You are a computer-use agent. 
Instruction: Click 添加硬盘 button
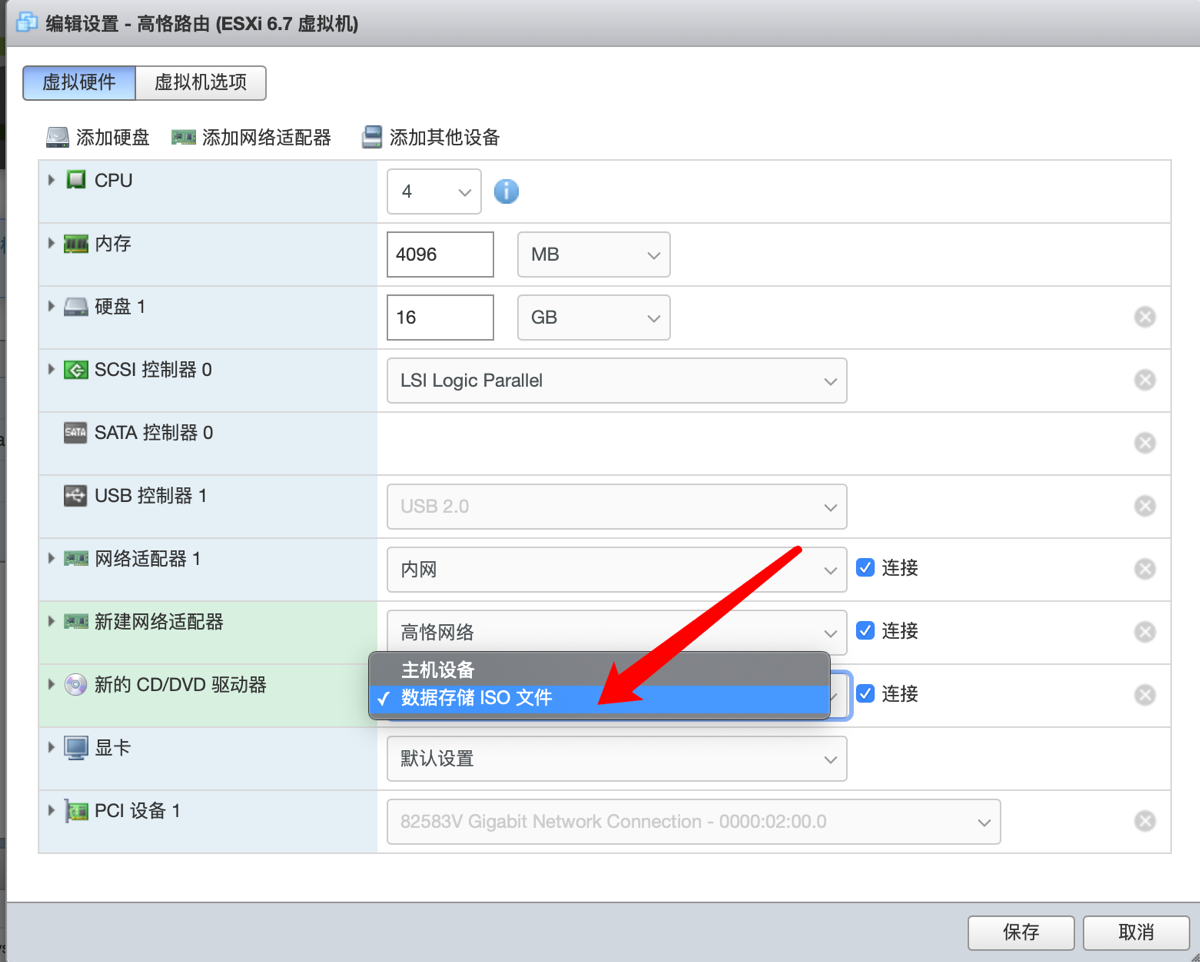pyautogui.click(x=98, y=138)
